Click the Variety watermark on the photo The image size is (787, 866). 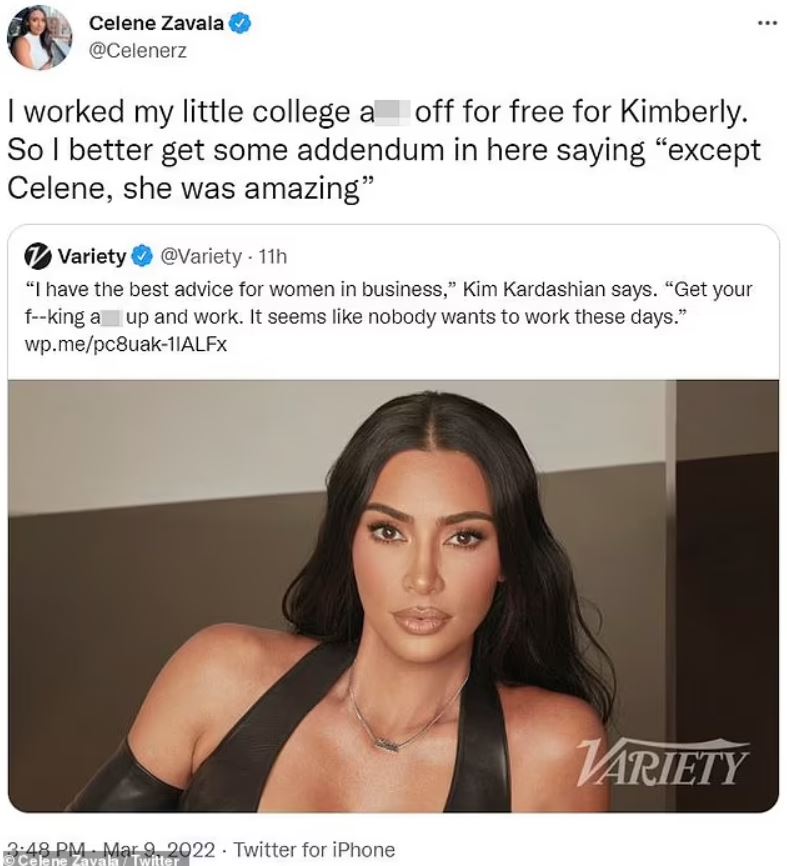coord(661,762)
